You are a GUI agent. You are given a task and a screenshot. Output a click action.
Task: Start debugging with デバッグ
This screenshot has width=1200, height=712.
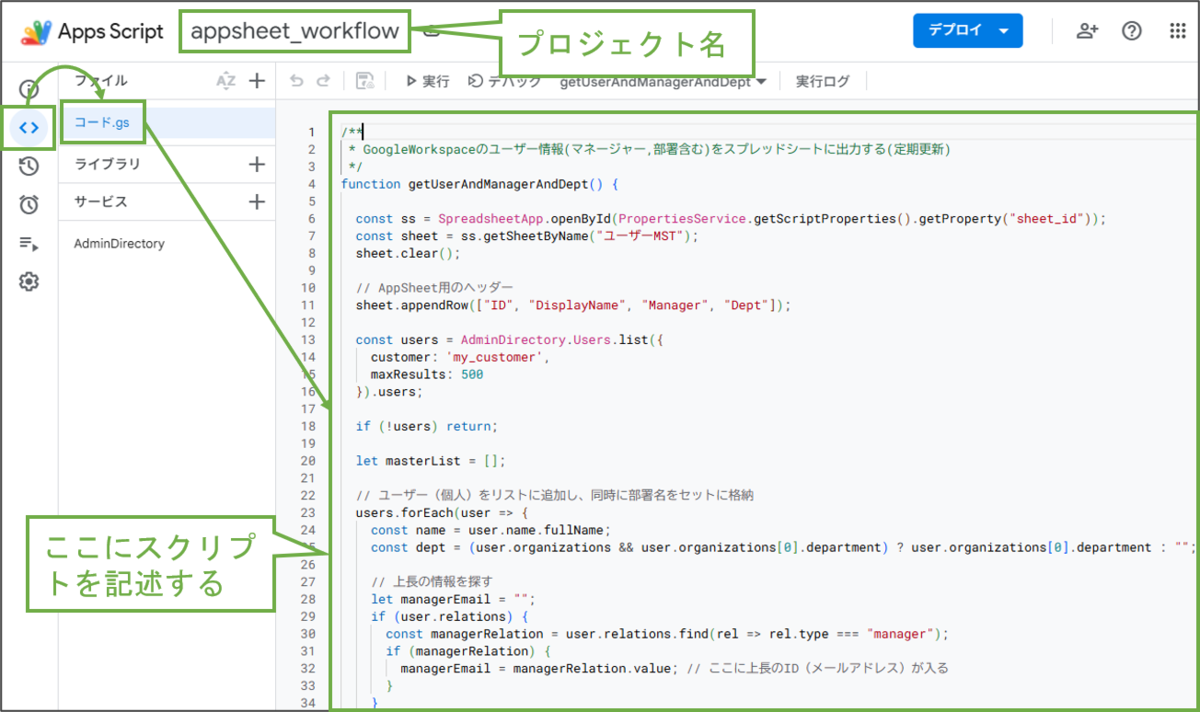[506, 81]
